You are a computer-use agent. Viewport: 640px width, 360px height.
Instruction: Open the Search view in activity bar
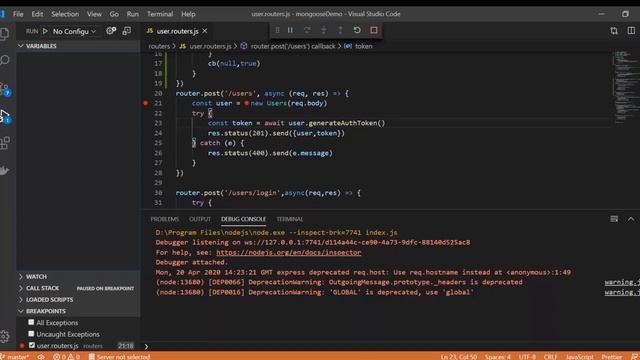tap(4, 60)
